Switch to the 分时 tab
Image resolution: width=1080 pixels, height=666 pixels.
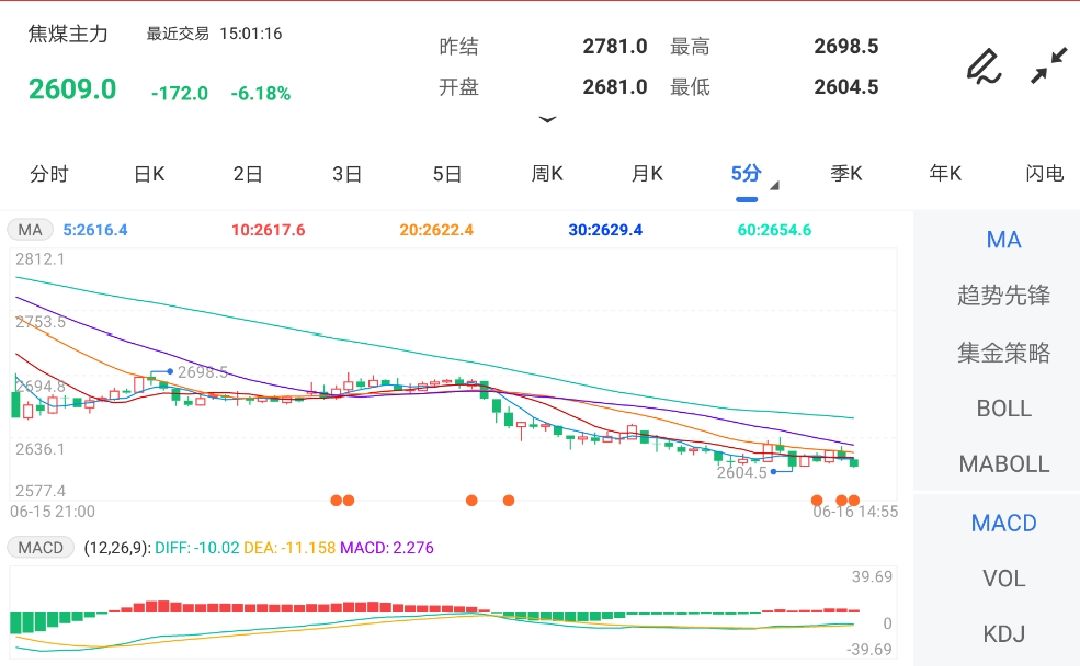click(49, 174)
